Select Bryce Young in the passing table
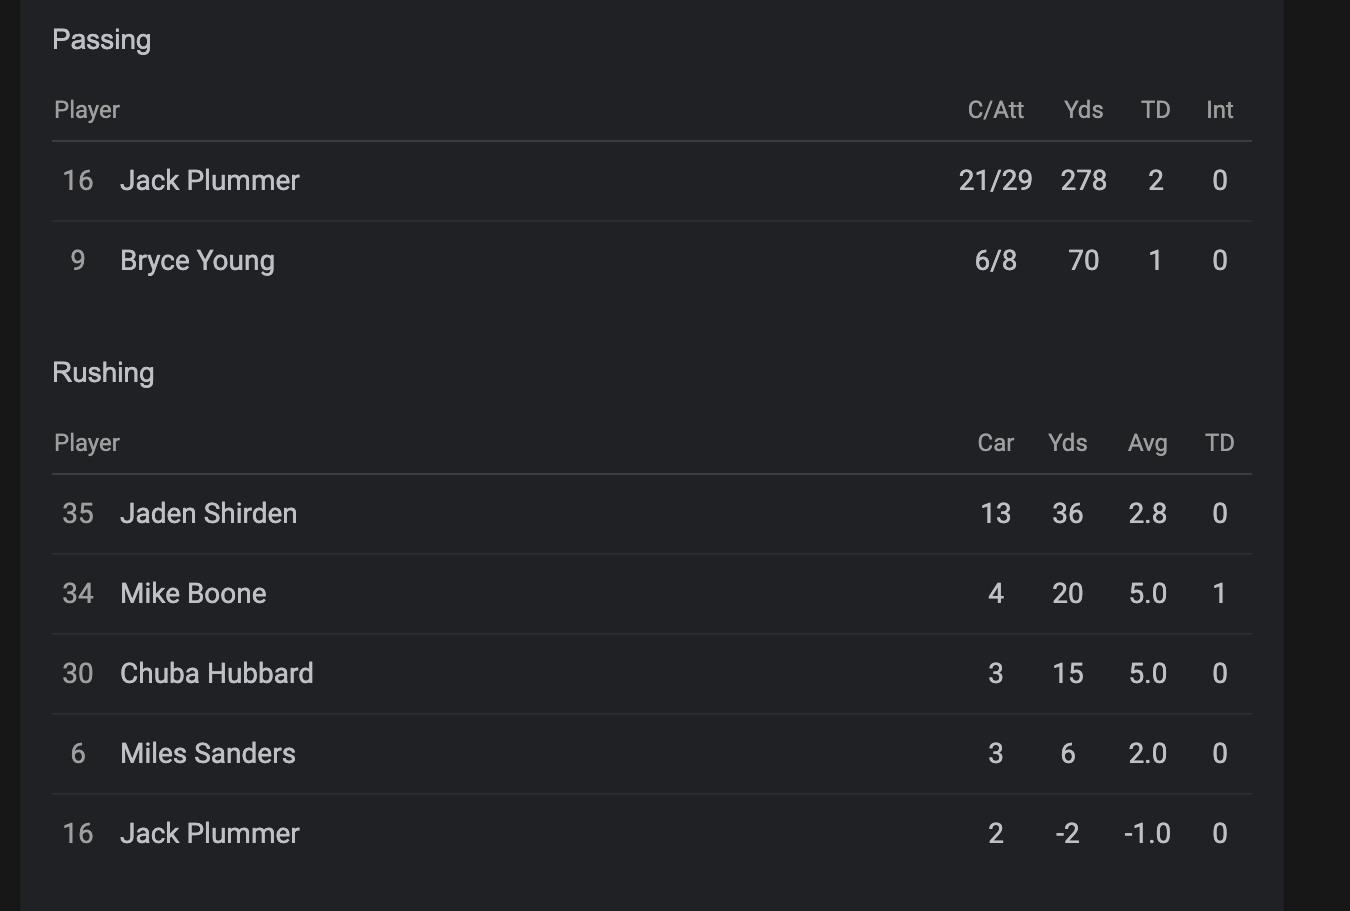This screenshot has width=1350, height=911. pos(197,261)
